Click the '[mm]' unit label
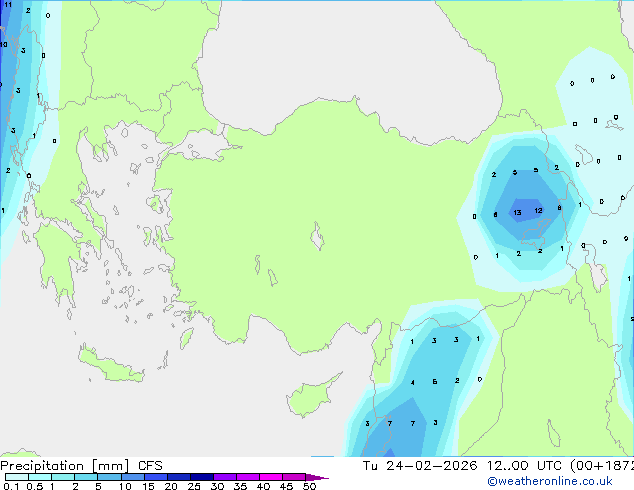The height and width of the screenshot is (490, 634). click(111, 466)
